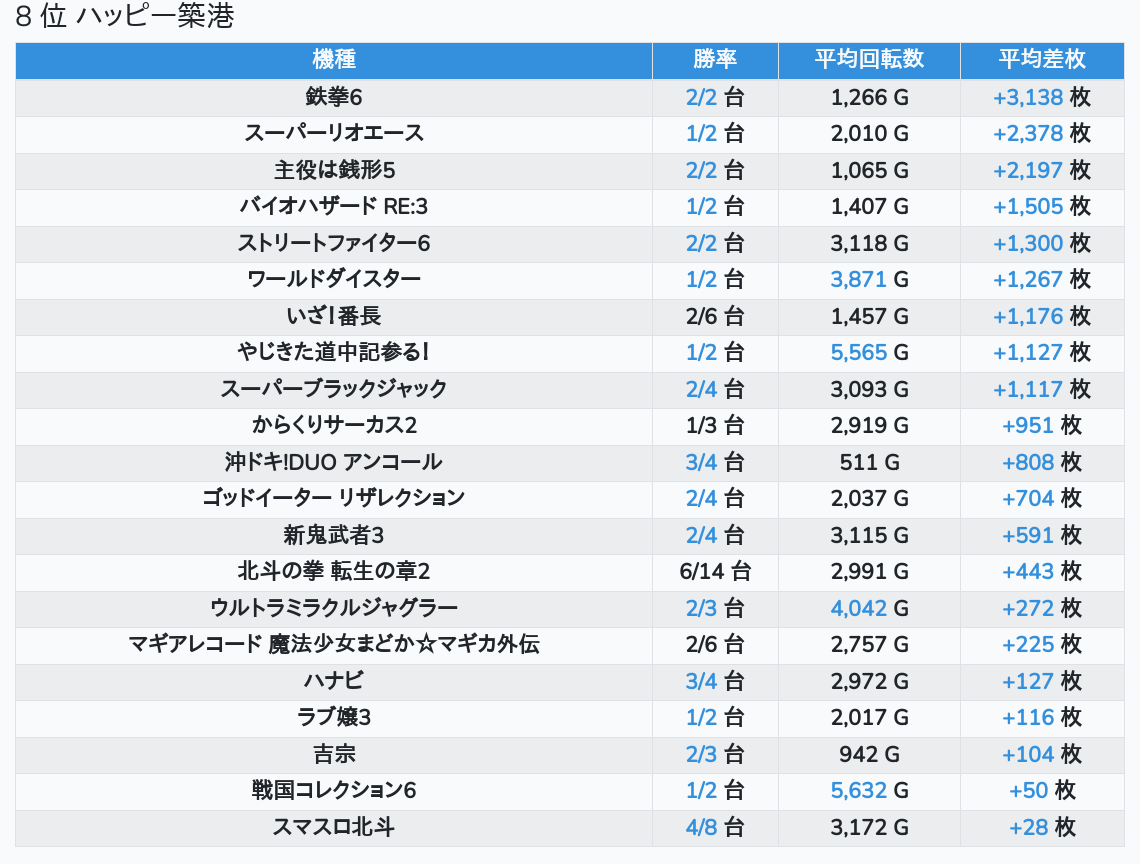1140x864 pixels.
Task: Click the 平均回転数 column header
Action: [x=869, y=60]
